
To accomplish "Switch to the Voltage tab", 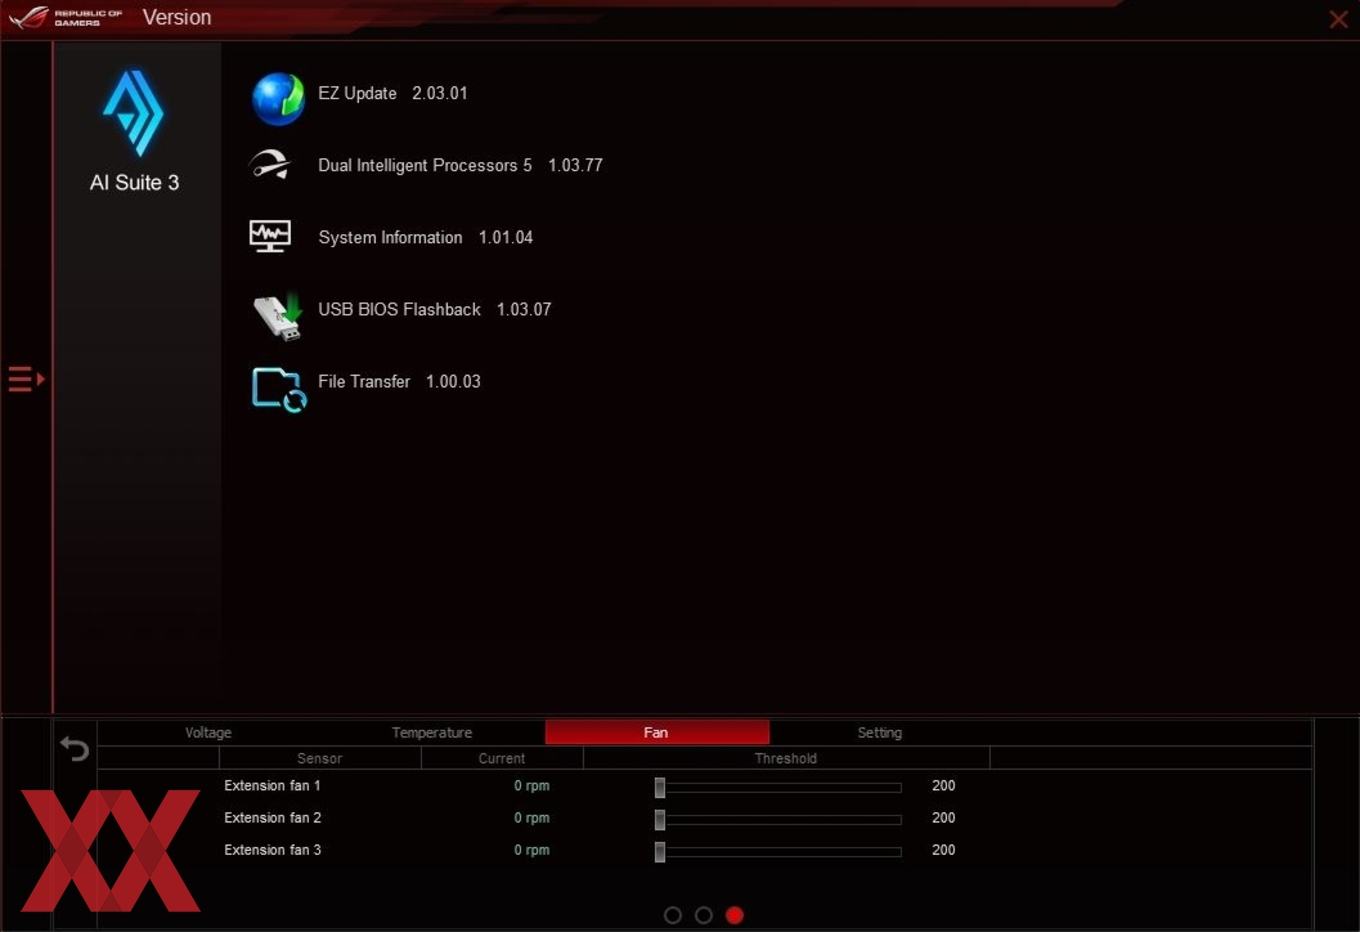I will coord(208,733).
